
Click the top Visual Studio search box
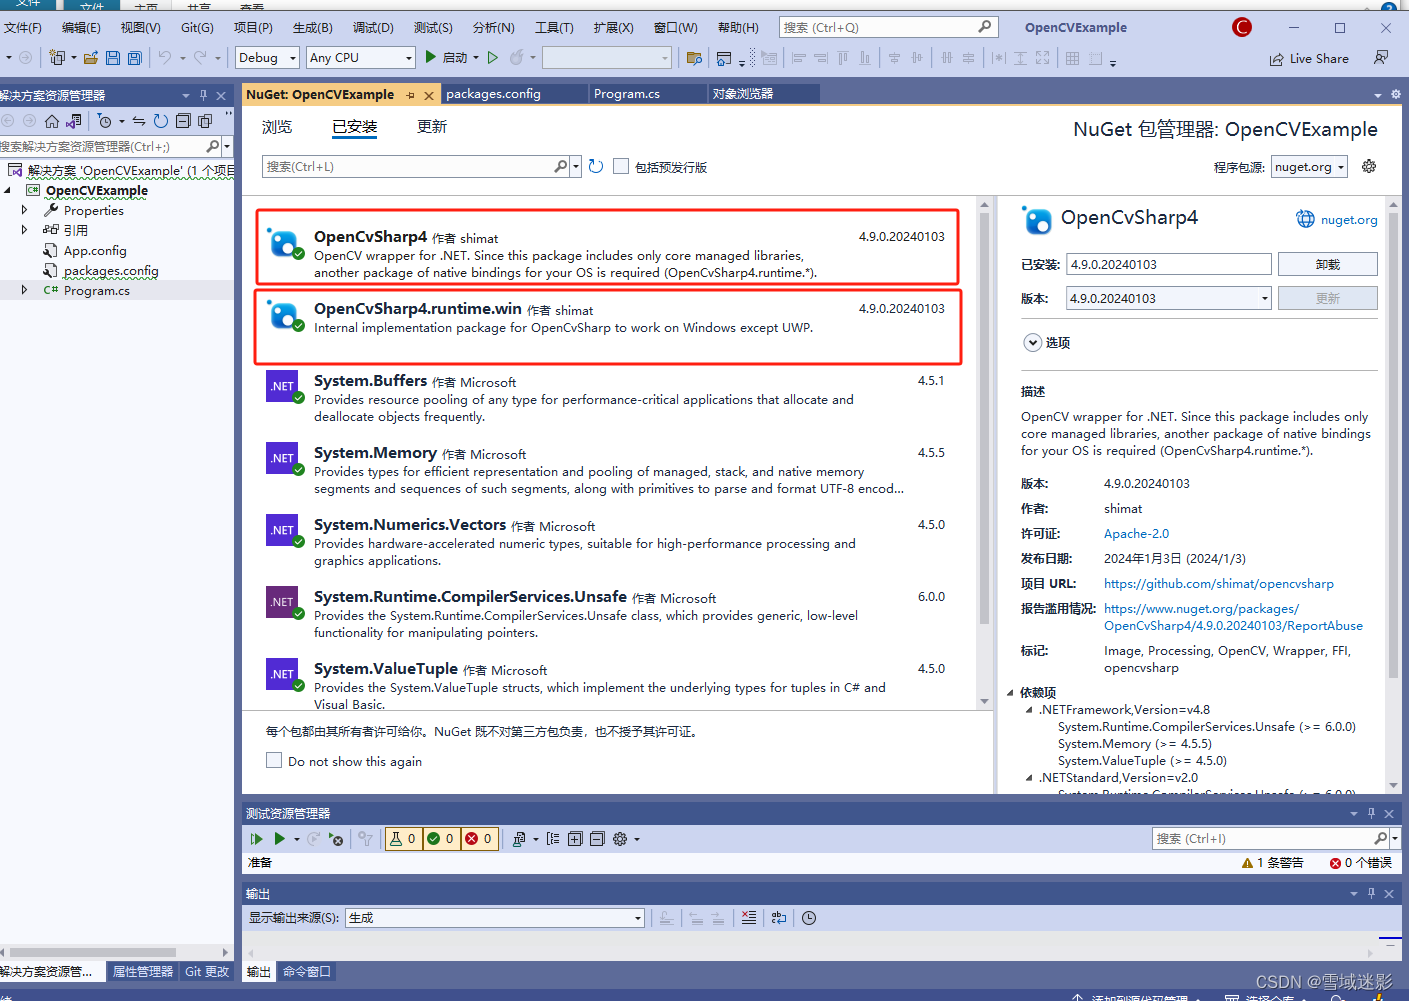887,27
